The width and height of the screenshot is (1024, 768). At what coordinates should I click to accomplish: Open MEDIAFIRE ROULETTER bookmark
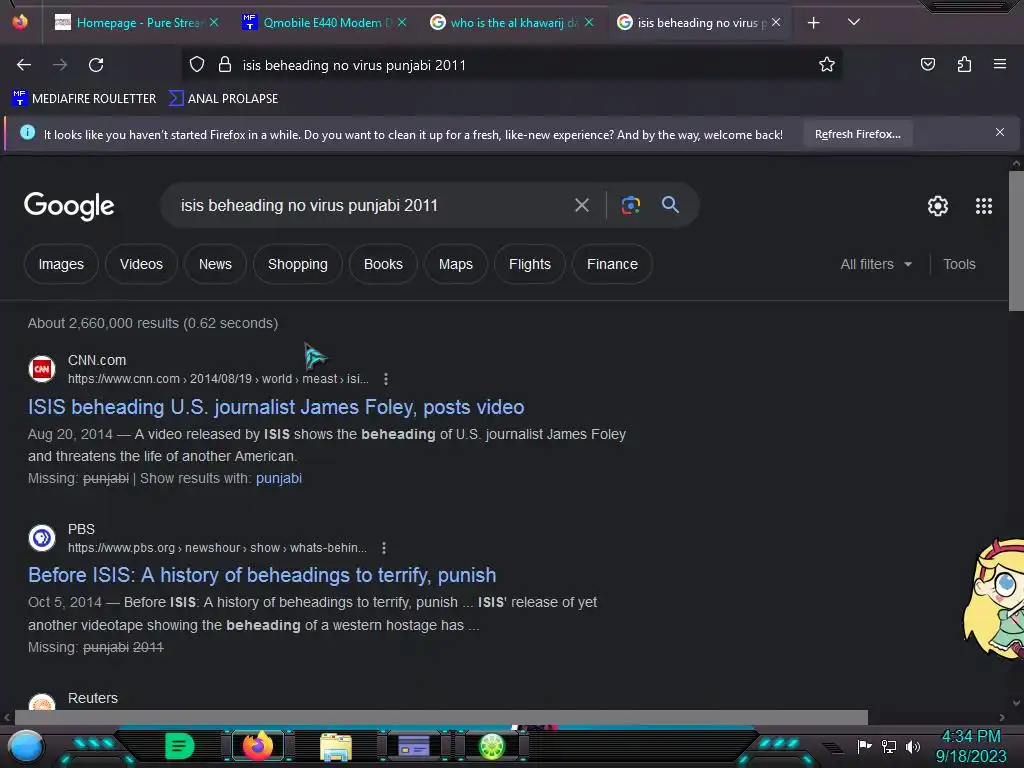click(84, 99)
